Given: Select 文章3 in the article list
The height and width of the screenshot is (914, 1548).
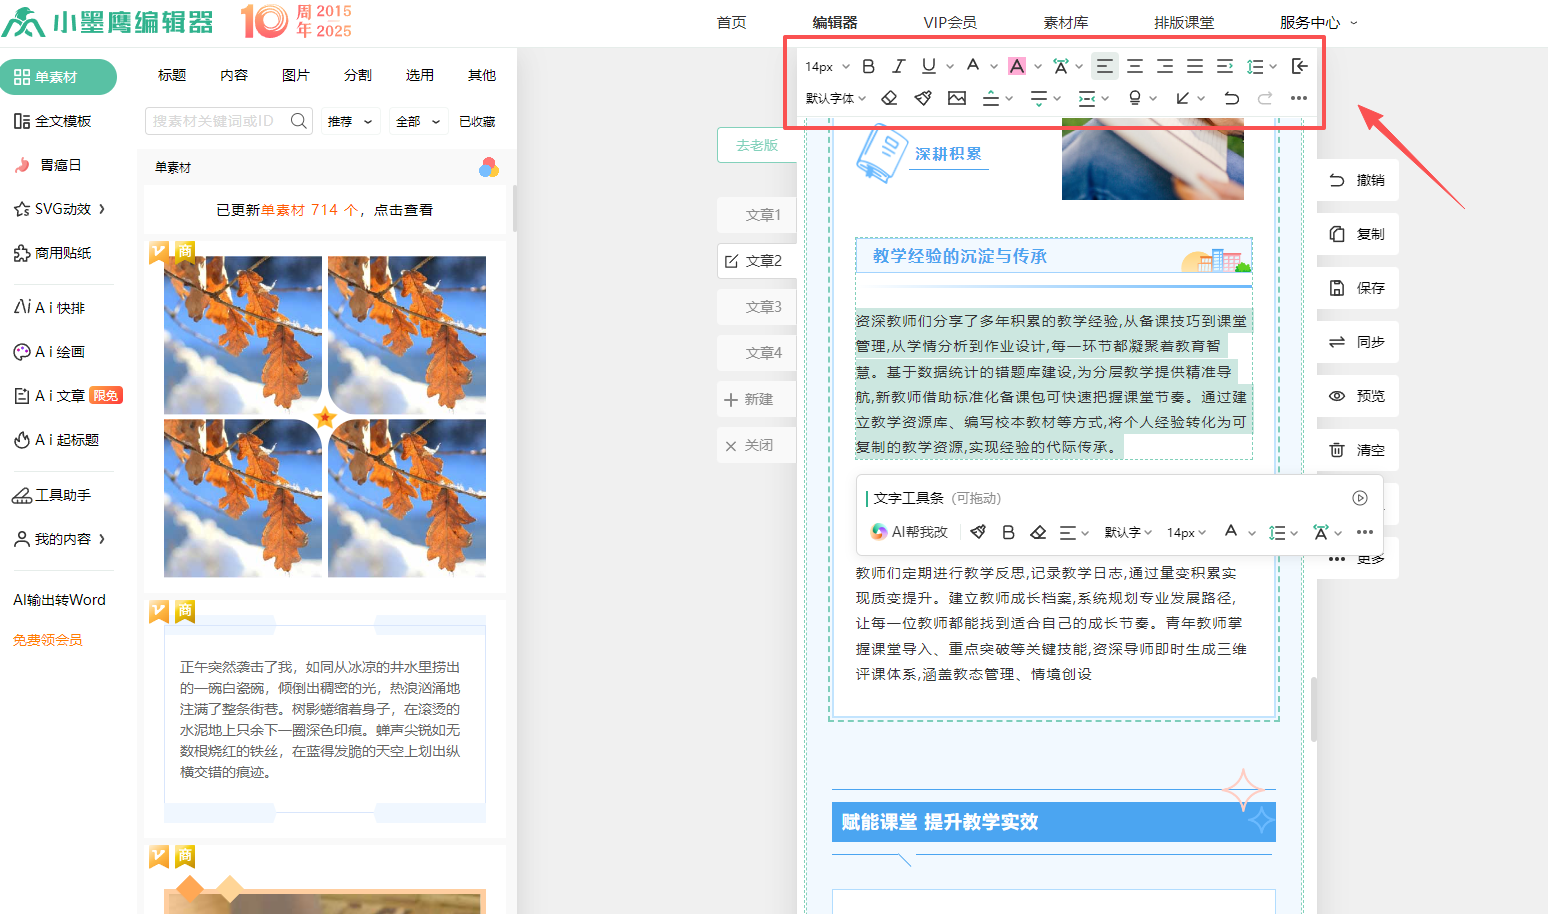Looking at the screenshot, I should click(x=757, y=307).
